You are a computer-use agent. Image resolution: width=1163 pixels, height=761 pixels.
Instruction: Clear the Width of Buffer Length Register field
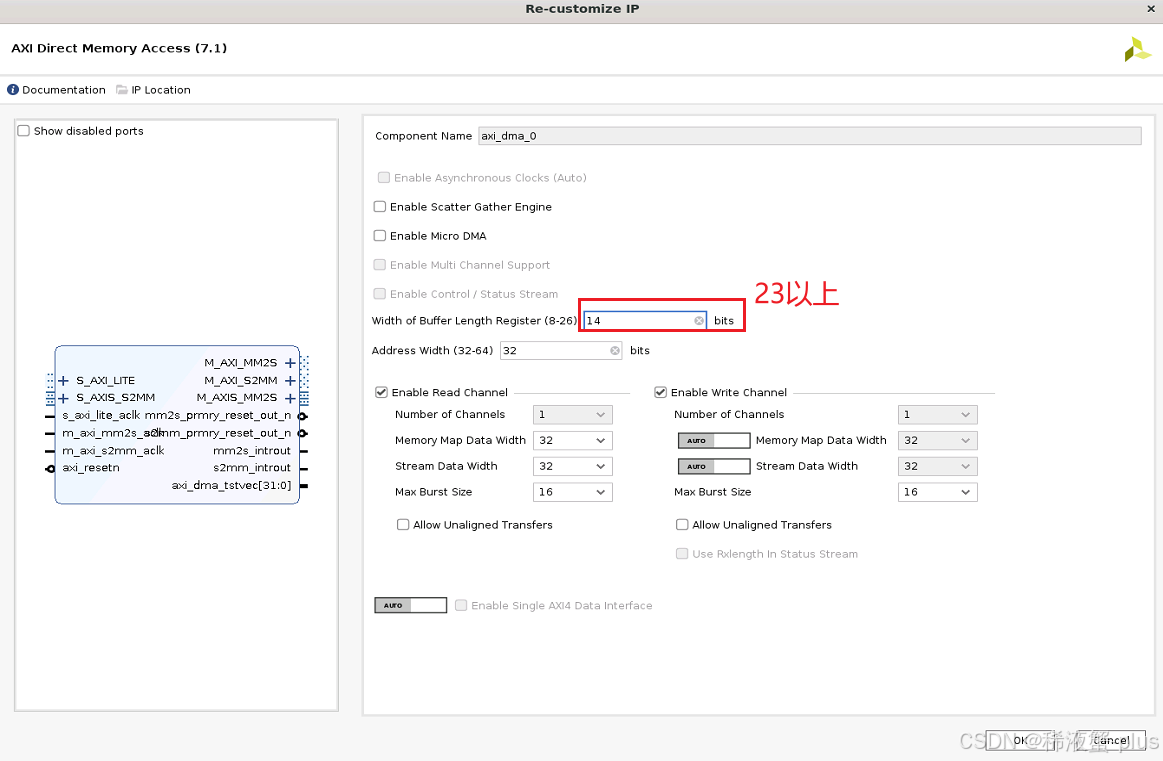699,320
